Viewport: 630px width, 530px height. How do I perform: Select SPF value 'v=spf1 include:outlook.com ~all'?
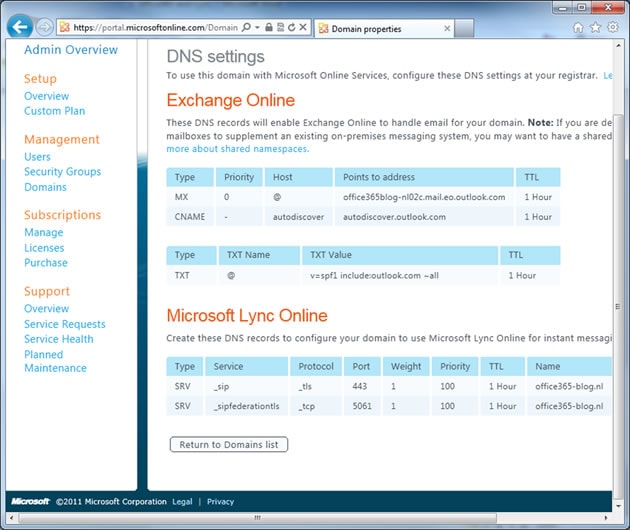point(374,276)
